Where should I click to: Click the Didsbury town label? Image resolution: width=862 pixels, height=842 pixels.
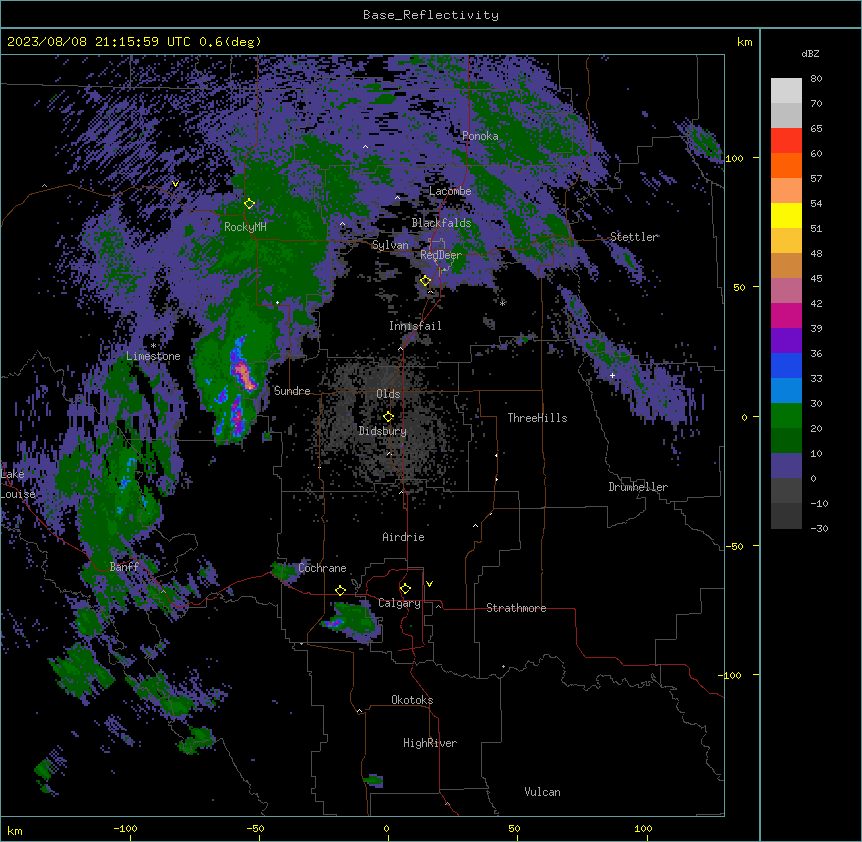[x=383, y=431]
